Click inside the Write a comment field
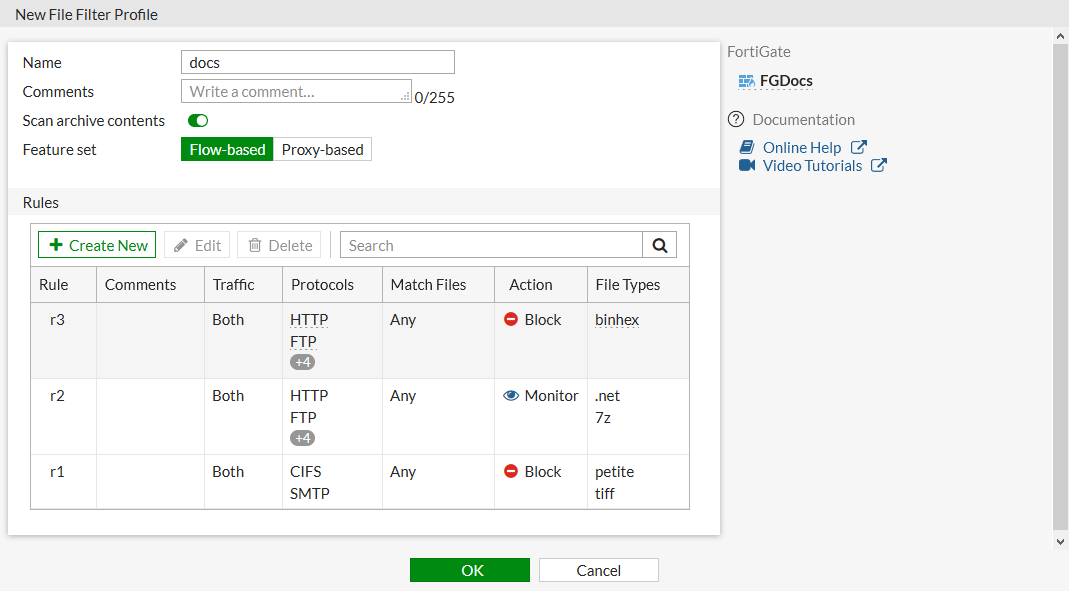 [295, 90]
